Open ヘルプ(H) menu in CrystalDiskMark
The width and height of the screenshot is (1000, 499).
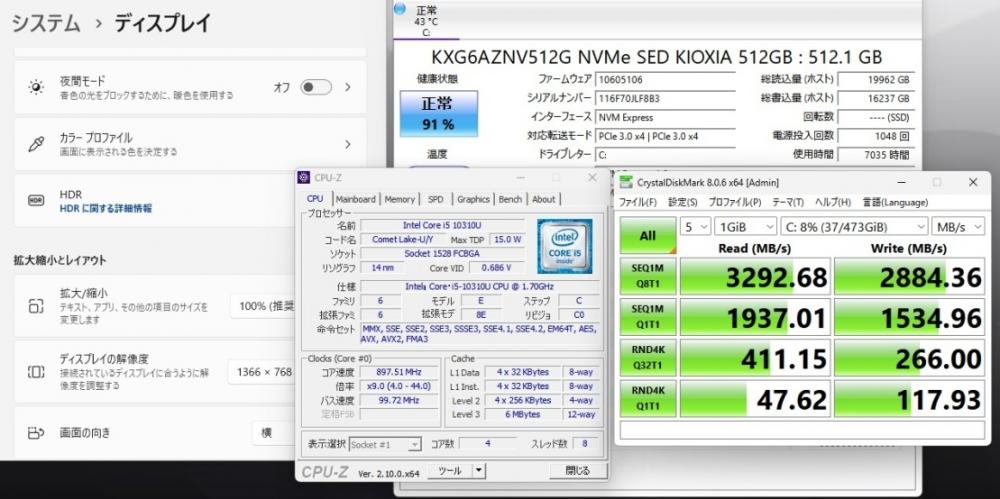[833, 202]
